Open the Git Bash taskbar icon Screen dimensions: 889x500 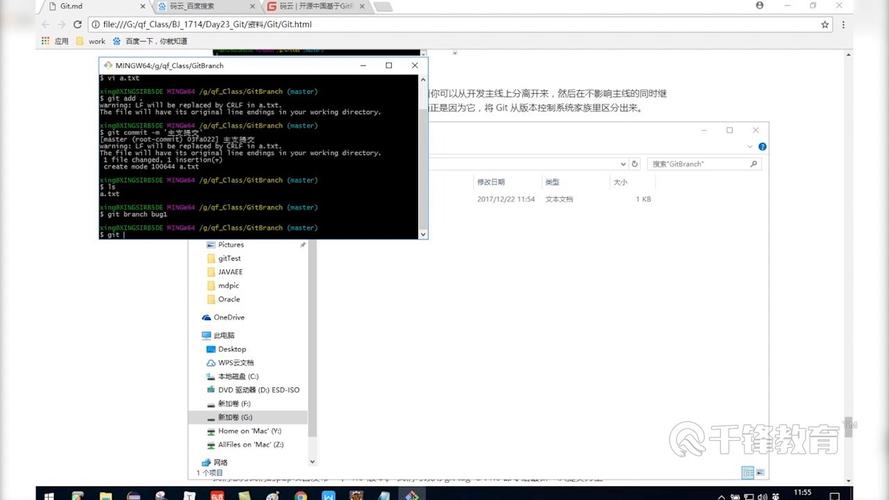(x=412, y=495)
